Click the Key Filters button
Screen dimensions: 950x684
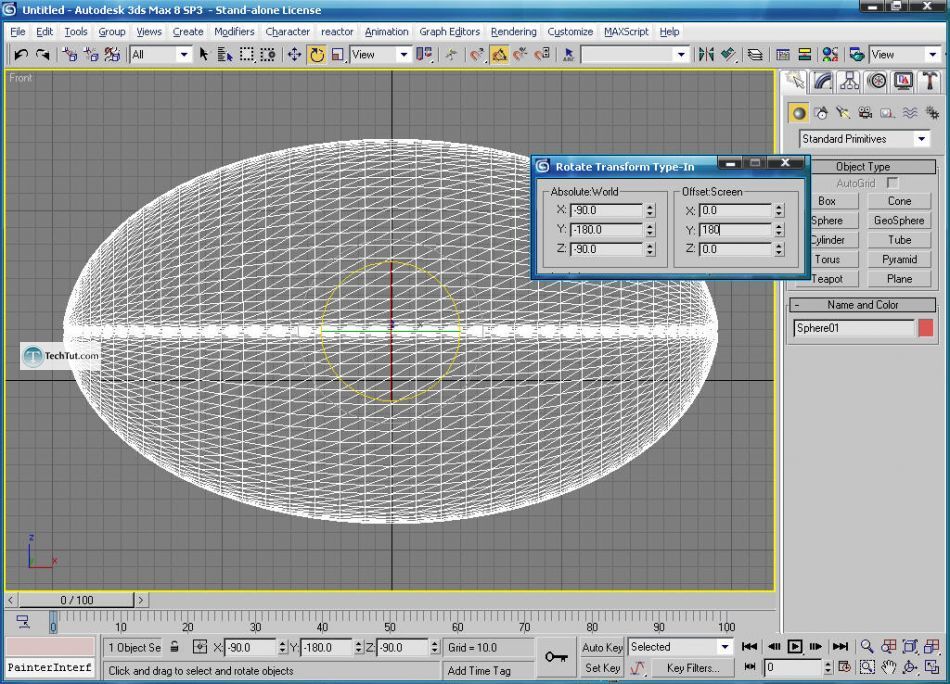click(693, 668)
